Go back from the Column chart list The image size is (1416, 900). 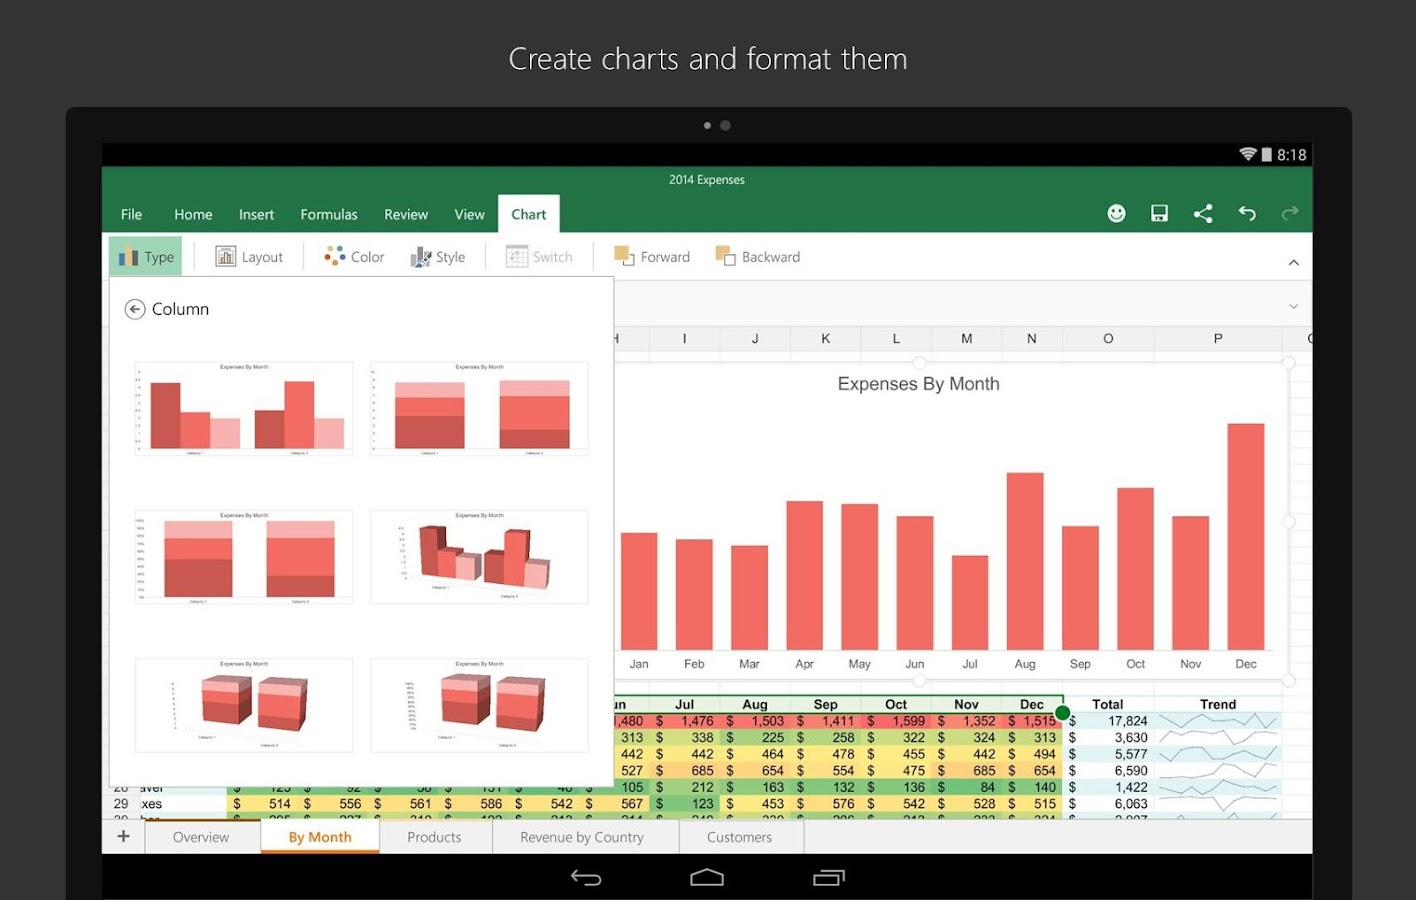coord(135,309)
